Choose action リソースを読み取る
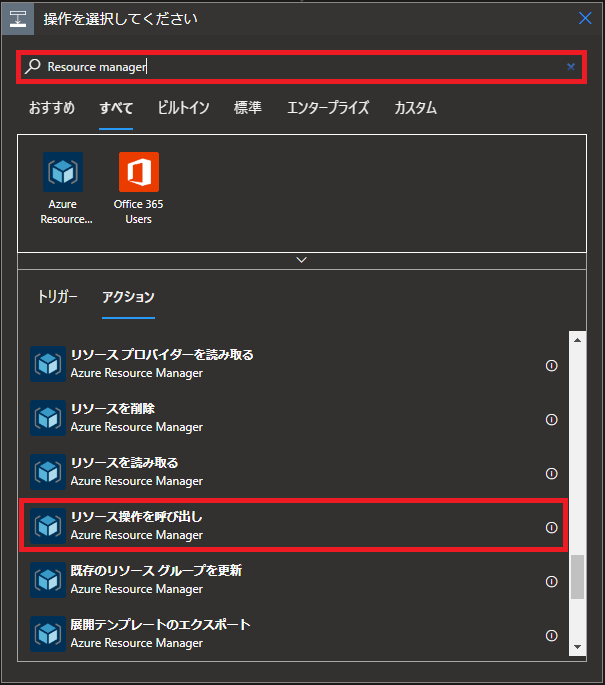605x685 pixels. click(294, 472)
